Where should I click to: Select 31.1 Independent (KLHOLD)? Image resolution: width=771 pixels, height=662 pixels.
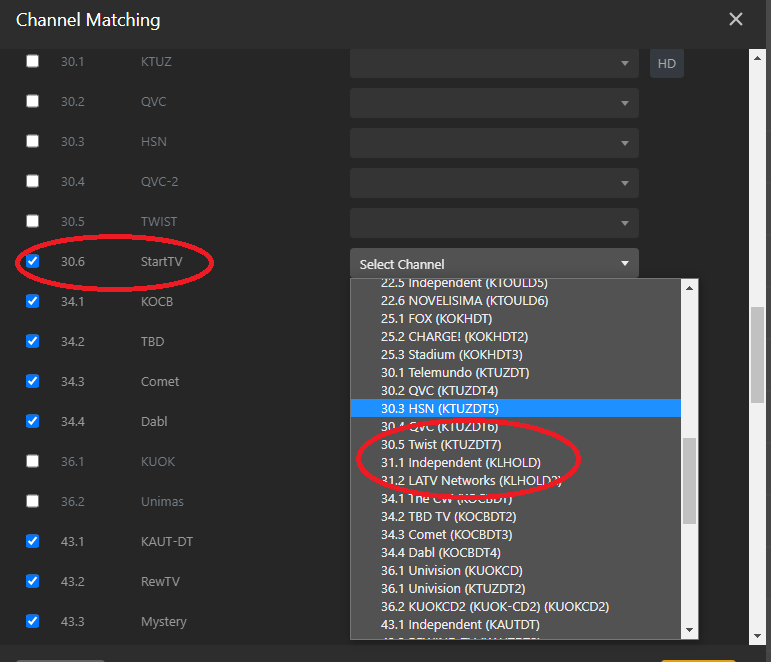[x=515, y=462]
